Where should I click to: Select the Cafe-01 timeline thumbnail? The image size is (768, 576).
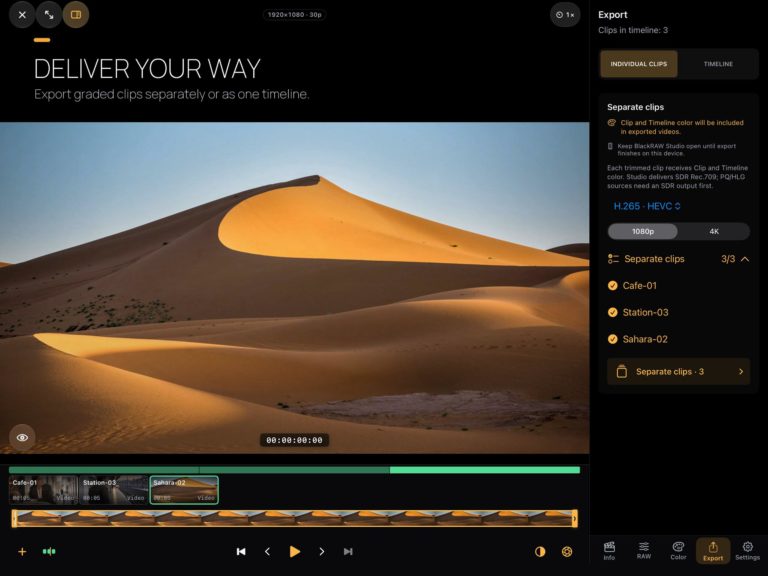coord(44,490)
